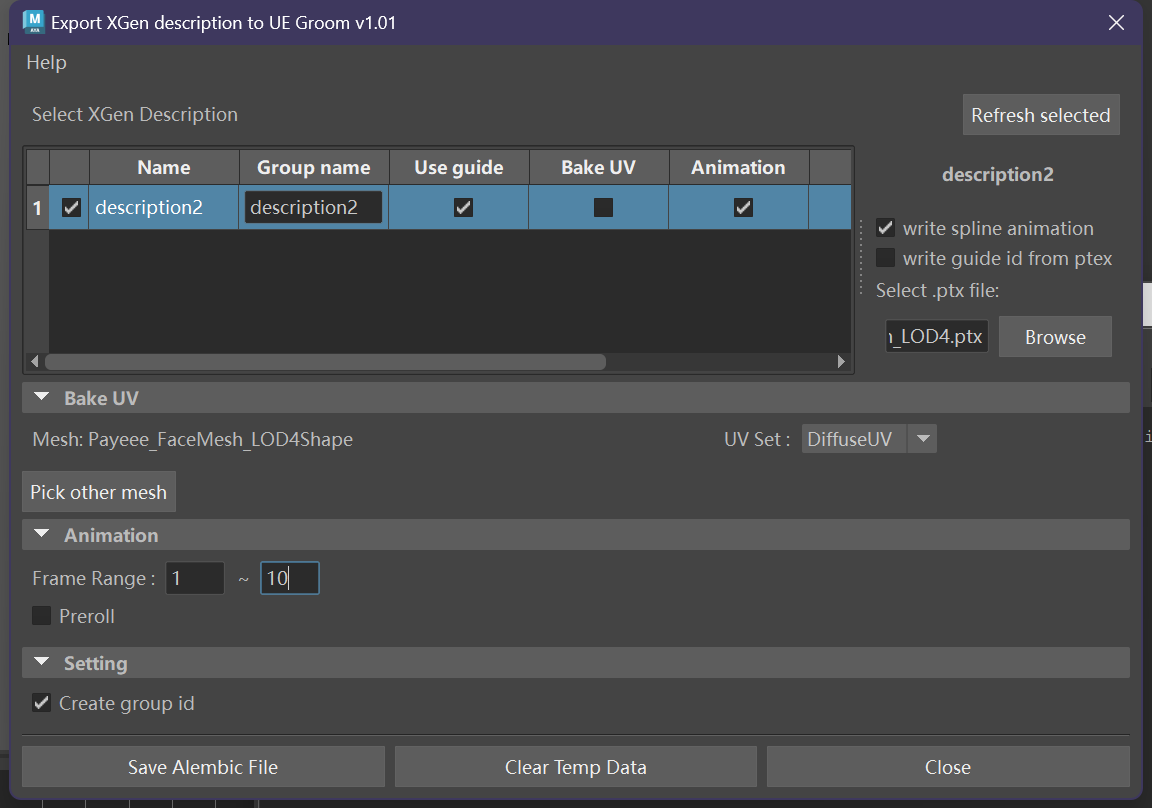
Task: Enable write guide id from ptex
Action: (x=885, y=258)
